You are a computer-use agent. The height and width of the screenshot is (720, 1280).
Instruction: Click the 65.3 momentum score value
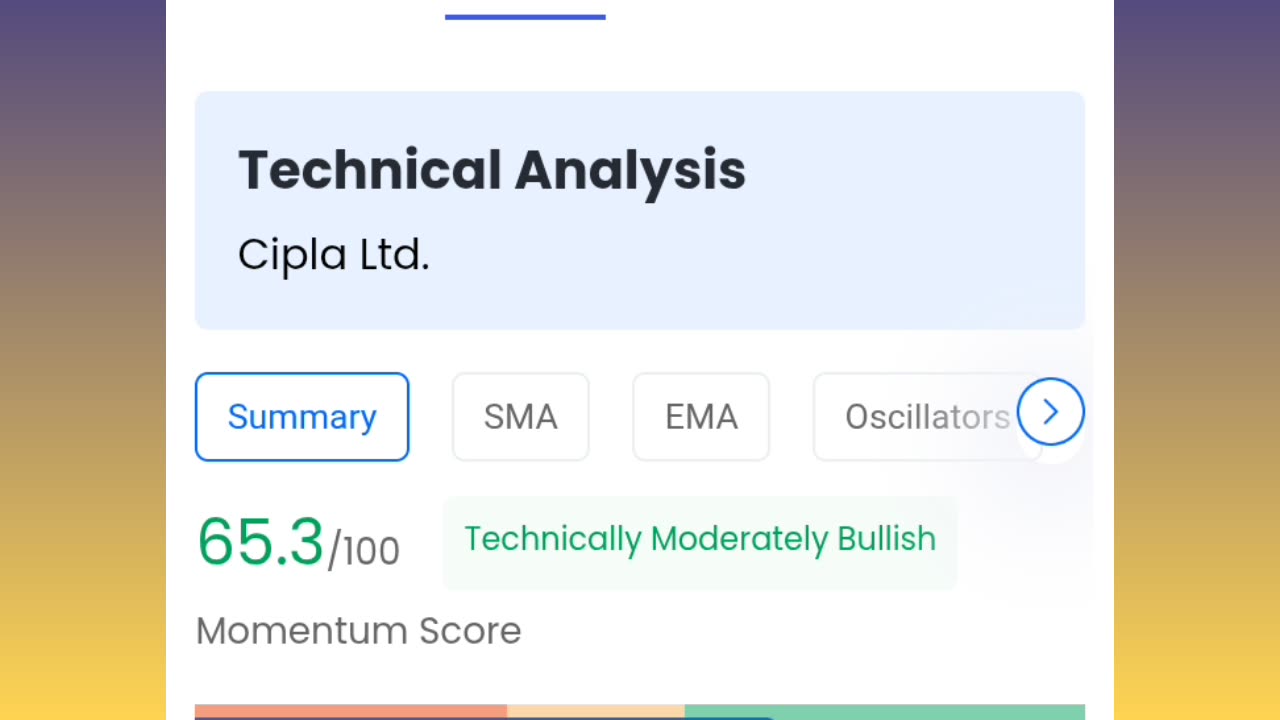[260, 542]
